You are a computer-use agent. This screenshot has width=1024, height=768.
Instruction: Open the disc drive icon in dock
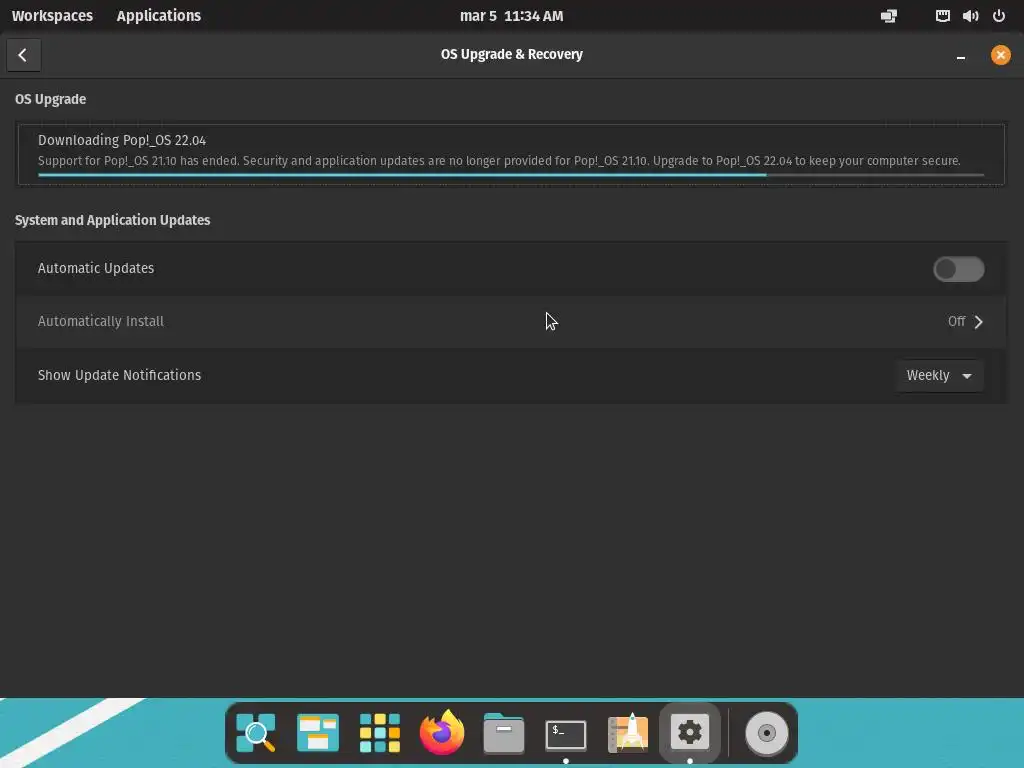click(x=767, y=733)
